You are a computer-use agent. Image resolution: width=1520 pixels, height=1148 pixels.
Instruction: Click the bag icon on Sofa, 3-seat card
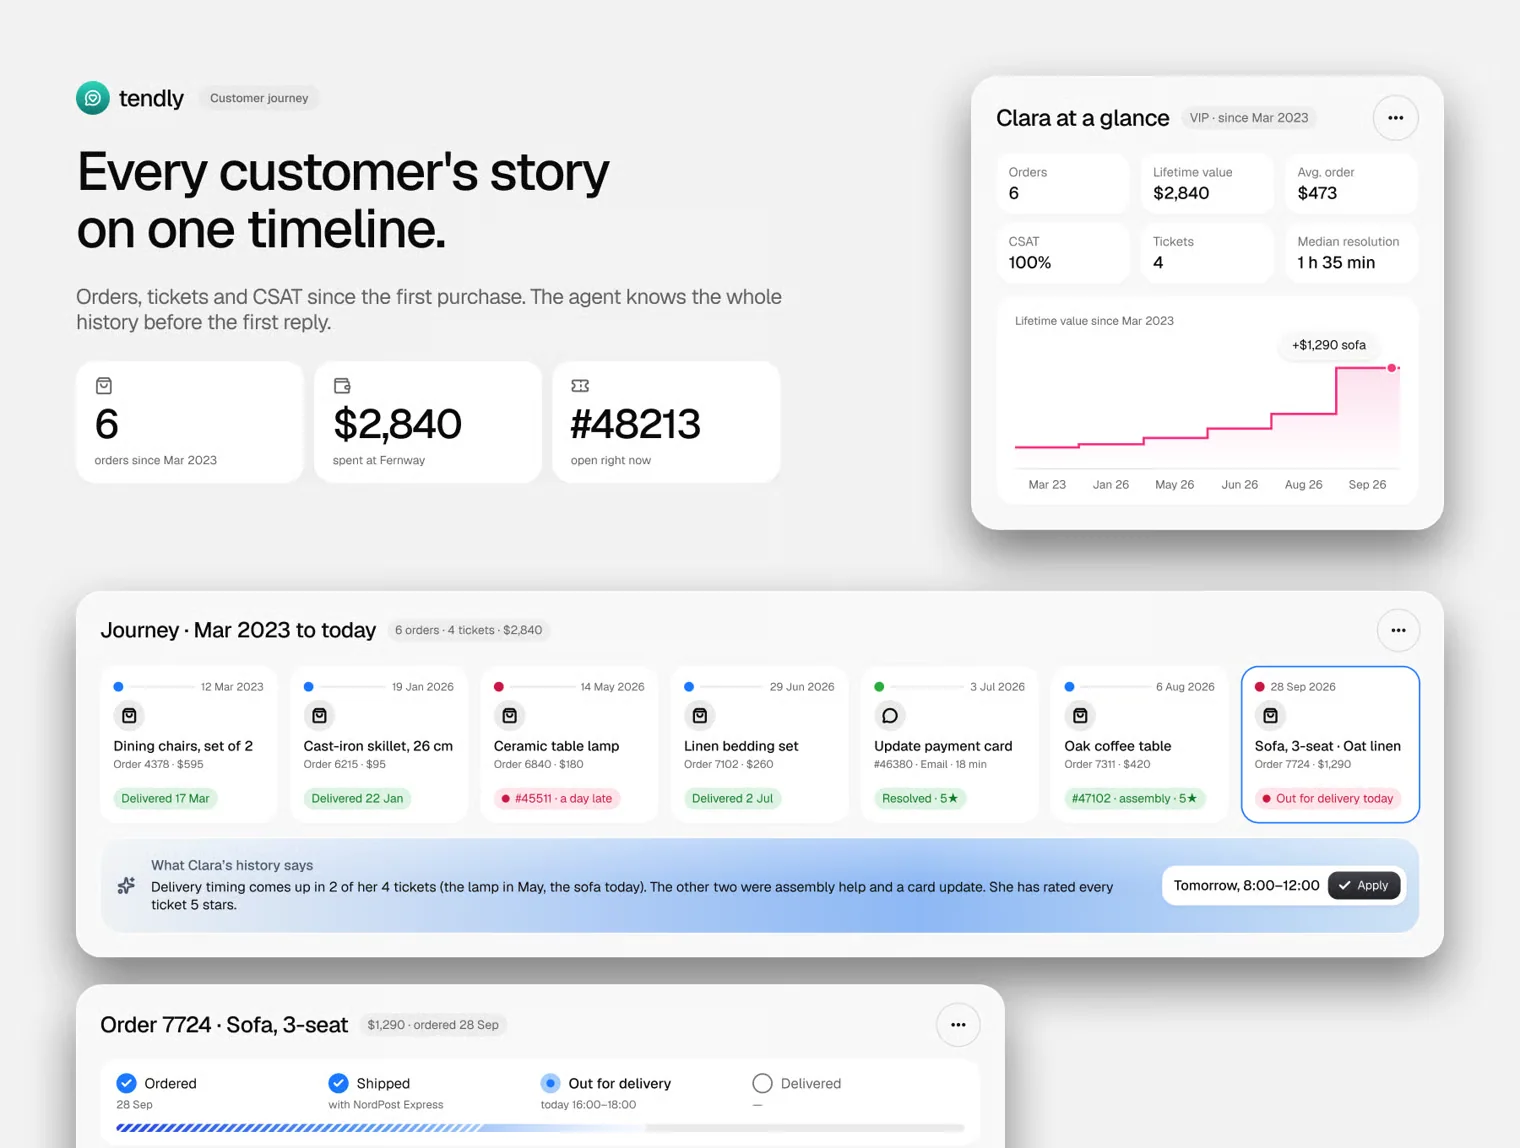tap(1270, 716)
